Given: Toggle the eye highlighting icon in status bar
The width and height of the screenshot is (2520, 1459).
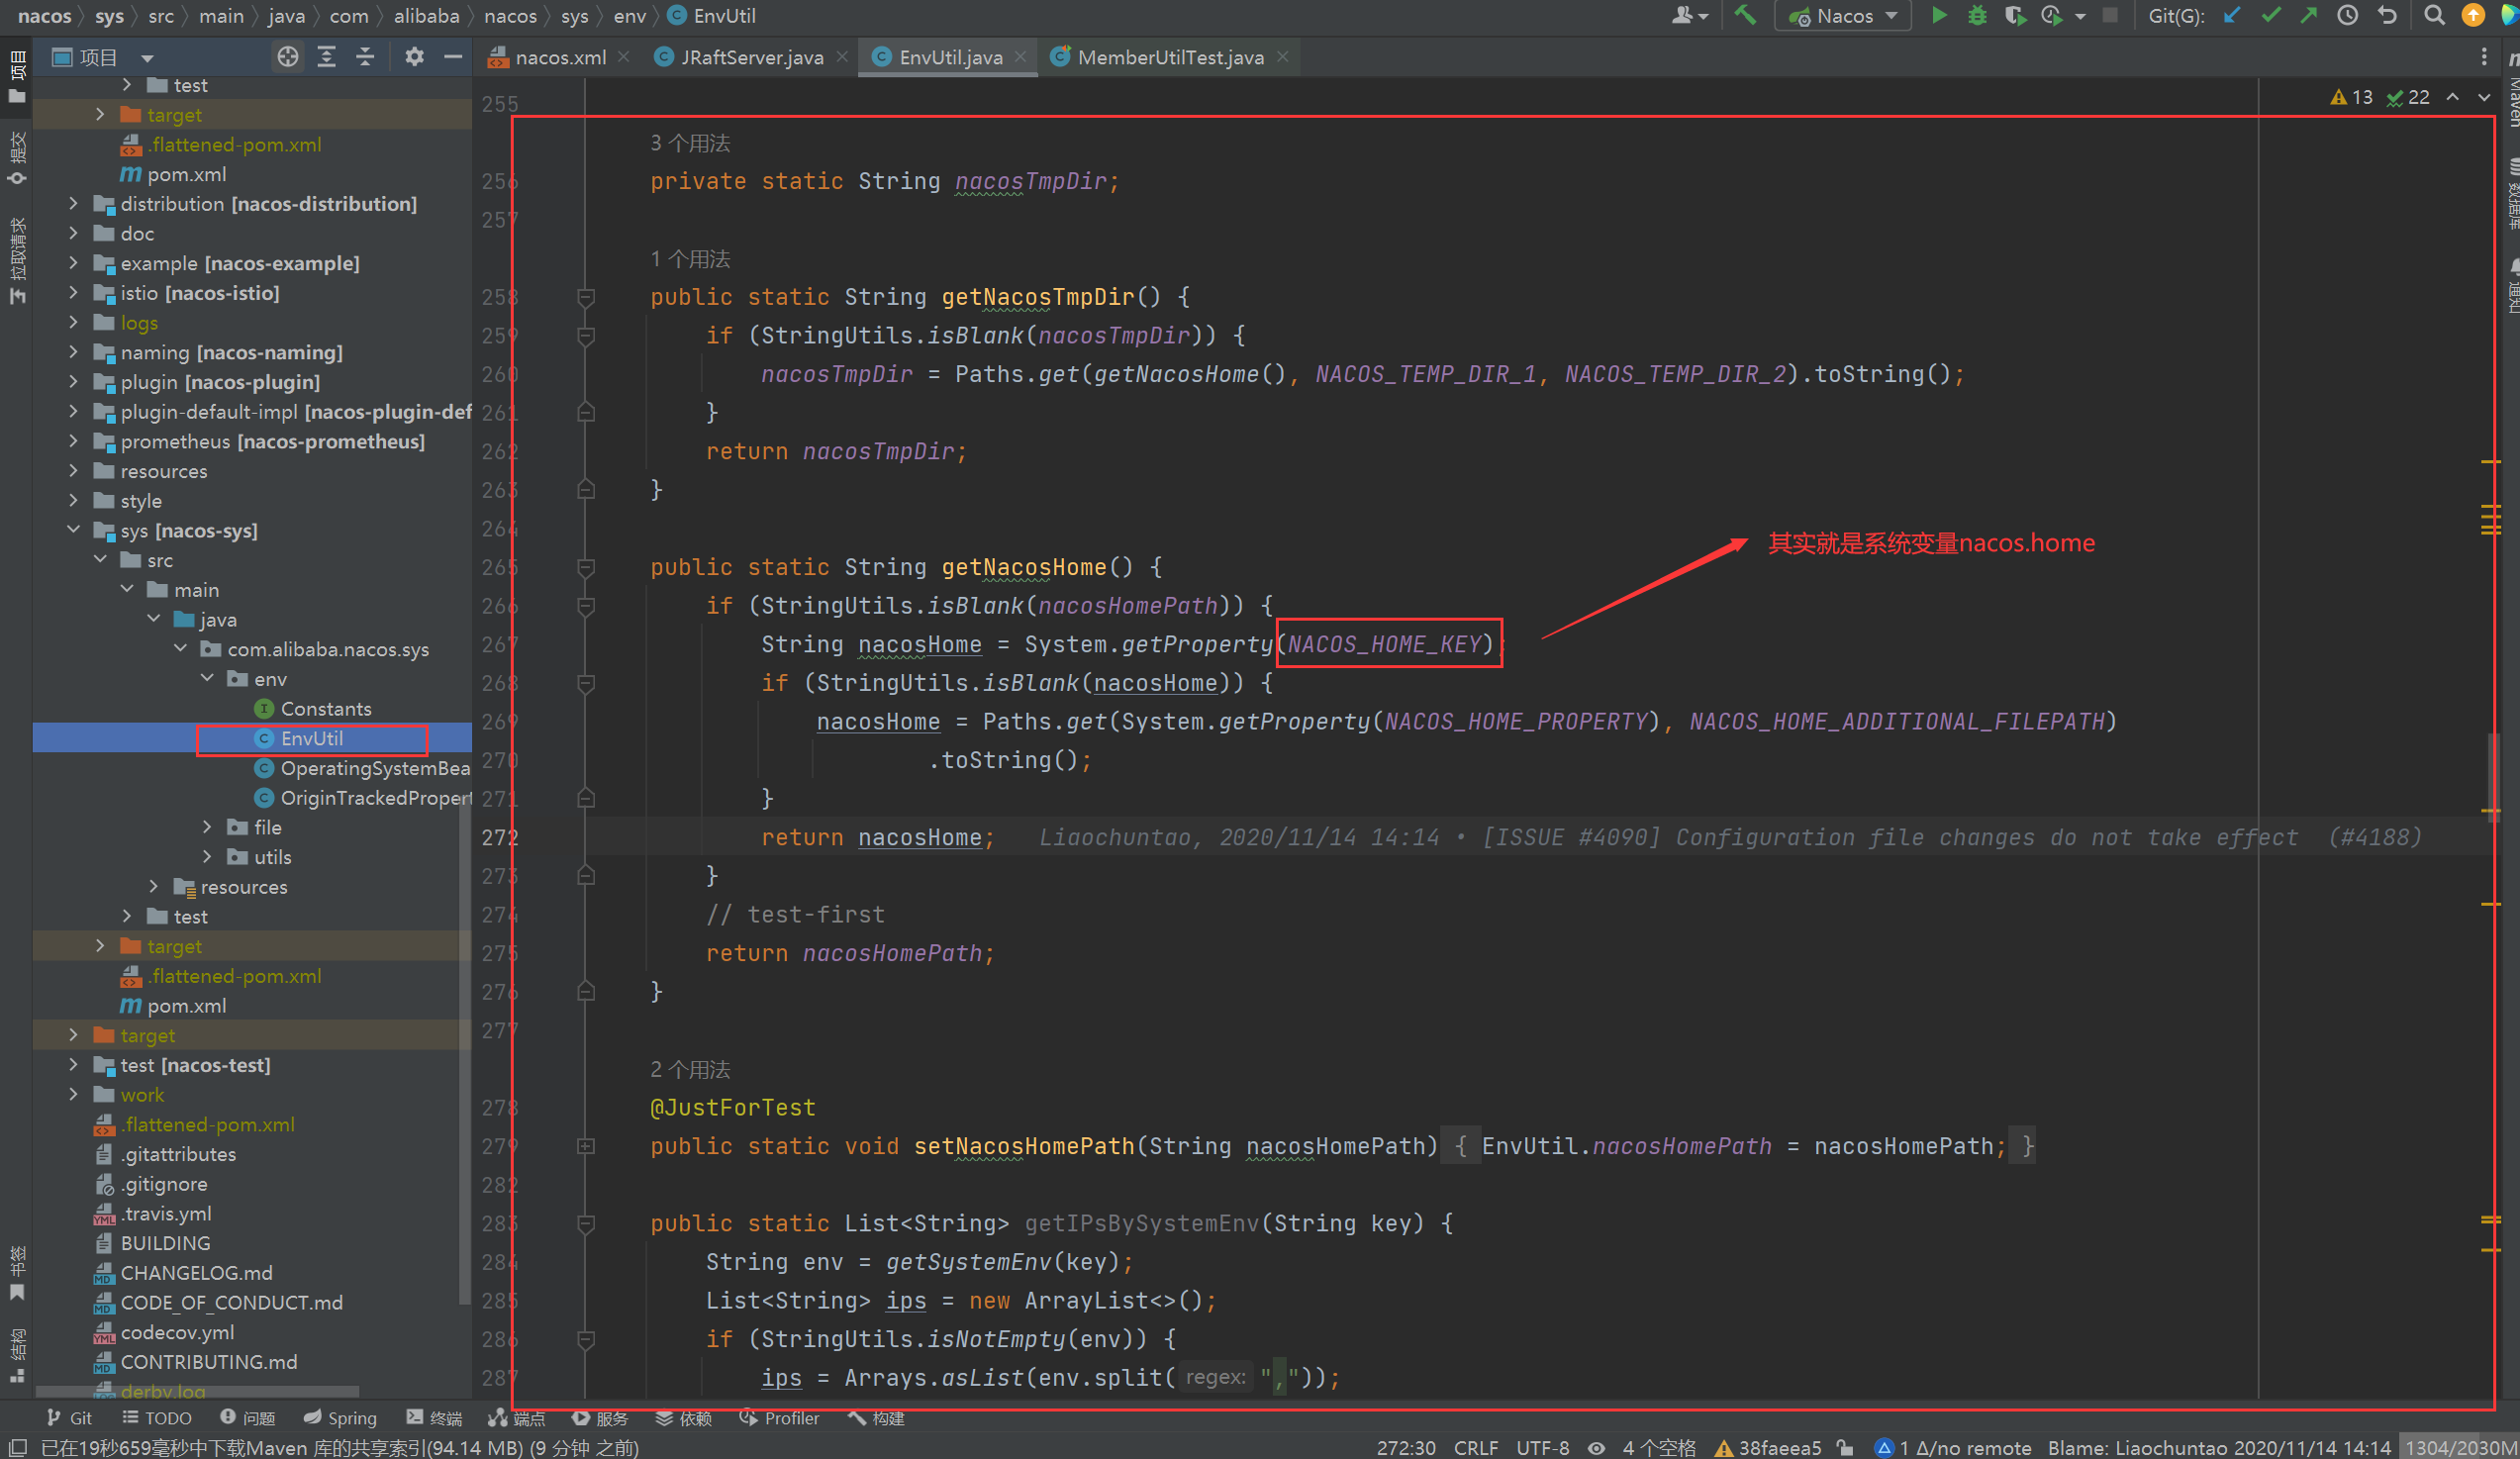Looking at the screenshot, I should (x=1597, y=1447).
